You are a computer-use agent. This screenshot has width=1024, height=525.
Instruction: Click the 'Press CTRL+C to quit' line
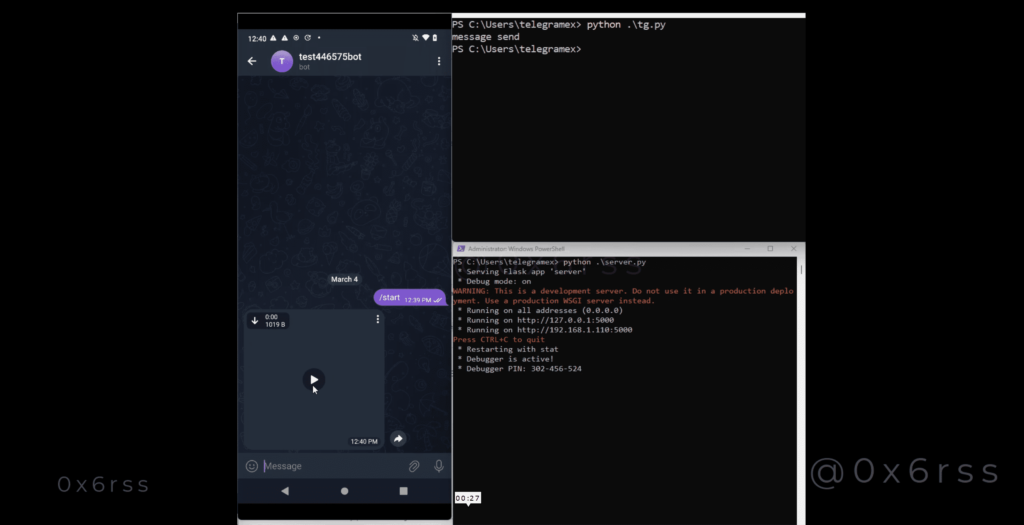point(498,340)
